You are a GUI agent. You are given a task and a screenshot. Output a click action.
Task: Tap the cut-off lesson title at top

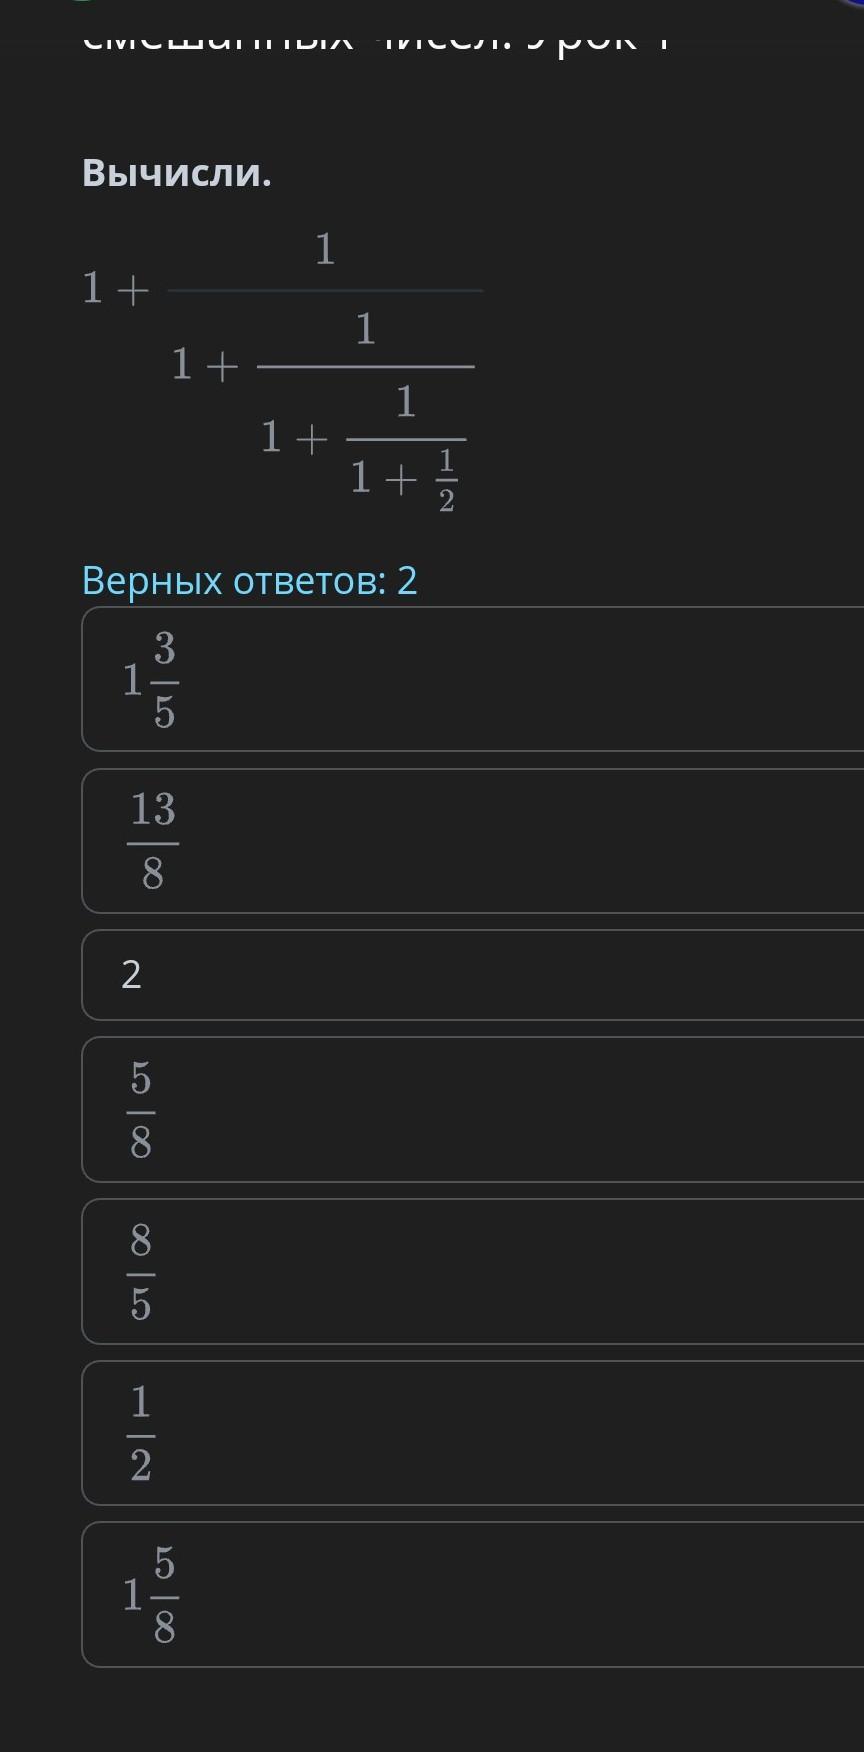tap(375, 40)
